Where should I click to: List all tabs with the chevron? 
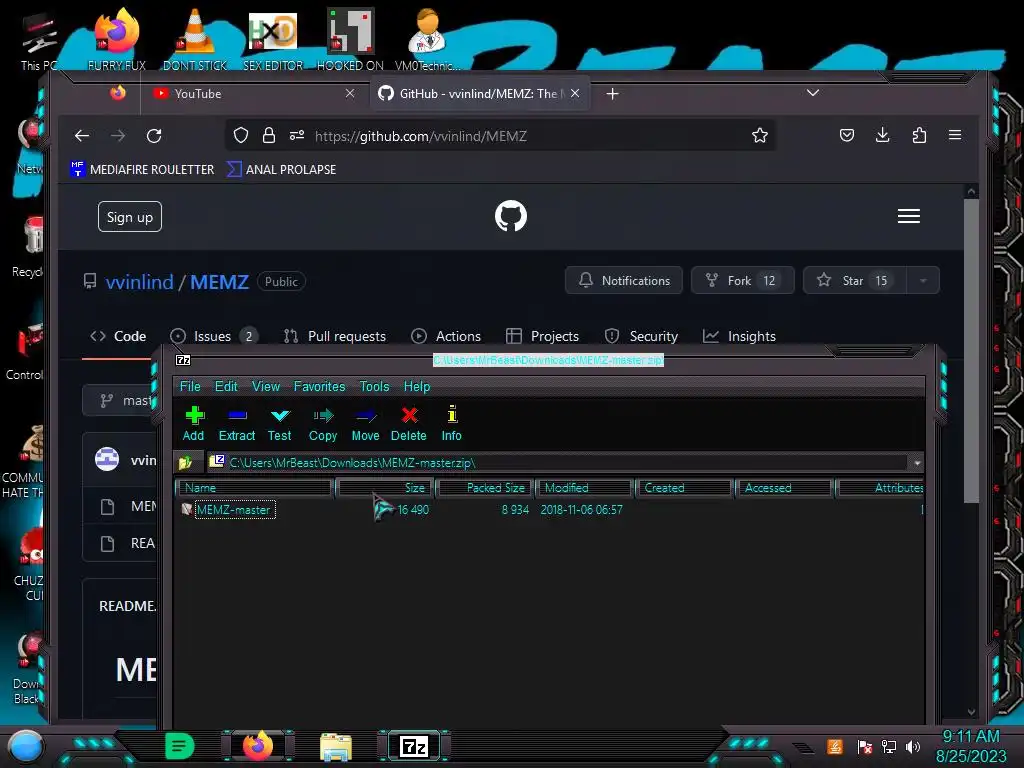pos(812,93)
